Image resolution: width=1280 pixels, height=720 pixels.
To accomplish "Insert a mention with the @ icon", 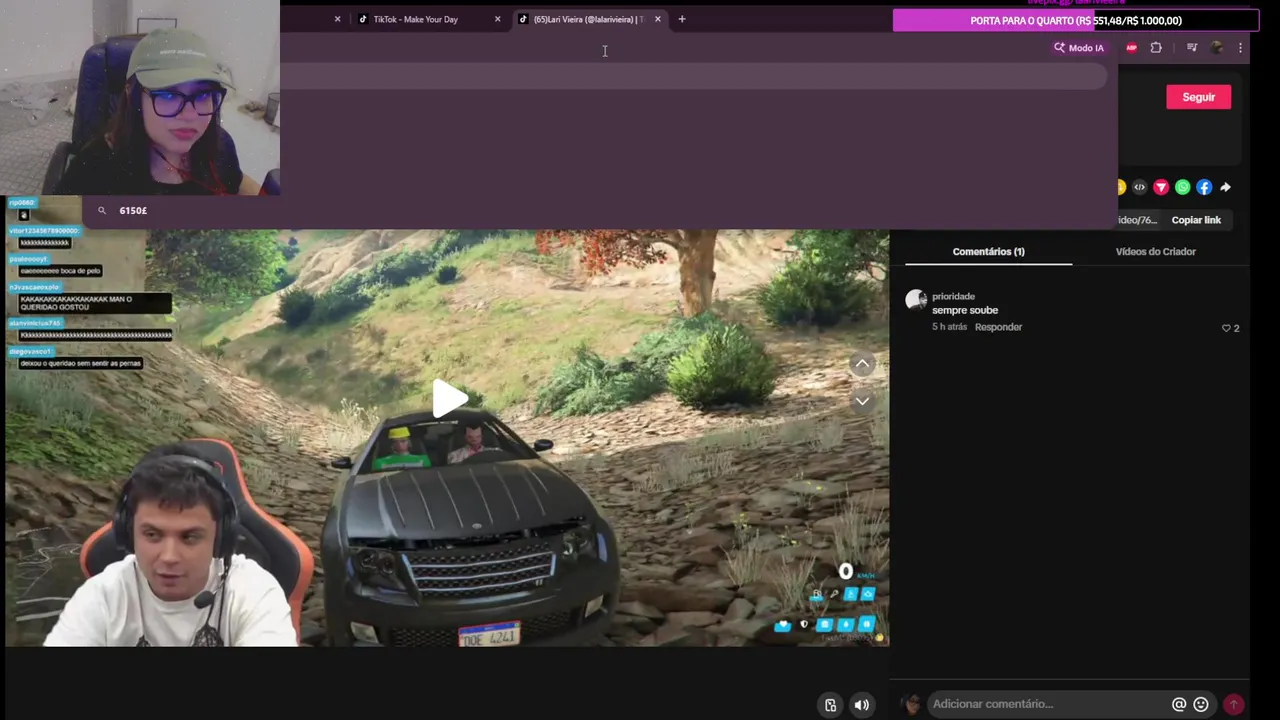I will coord(1179,704).
